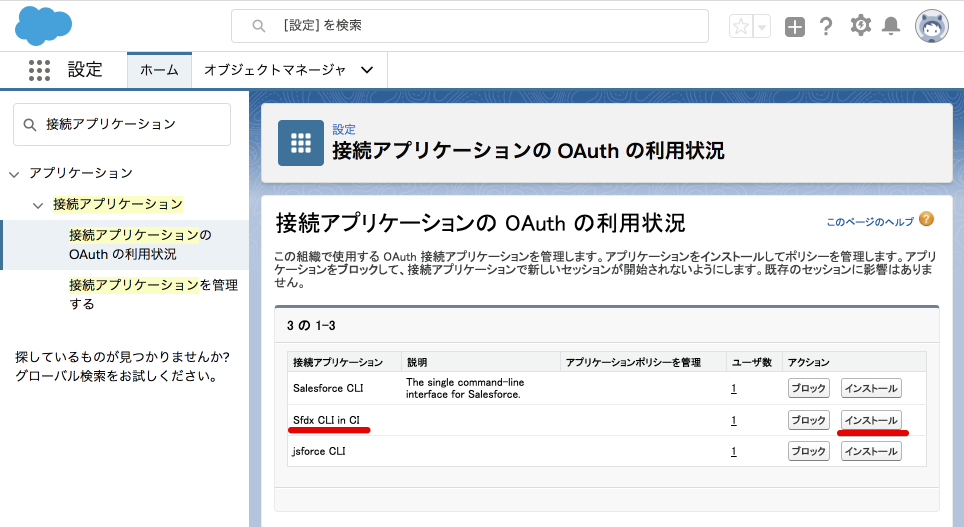Viewport: 964px width, 527px height.
Task: Click インストール for Sfdx CLI in CI
Action: pyautogui.click(x=871, y=420)
